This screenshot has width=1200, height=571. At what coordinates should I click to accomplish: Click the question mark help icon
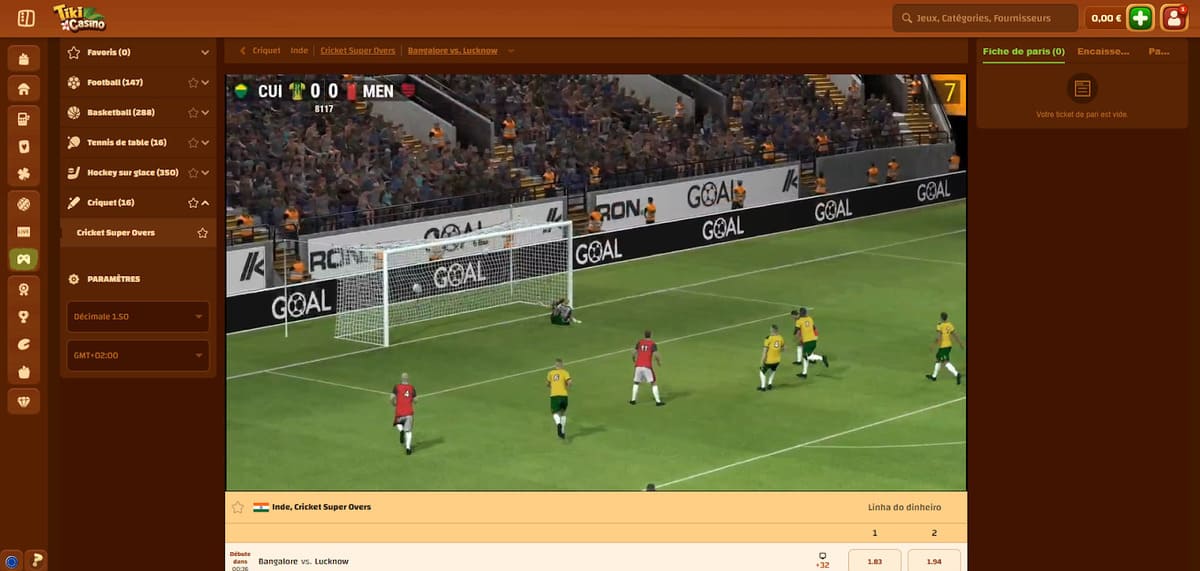(38, 560)
